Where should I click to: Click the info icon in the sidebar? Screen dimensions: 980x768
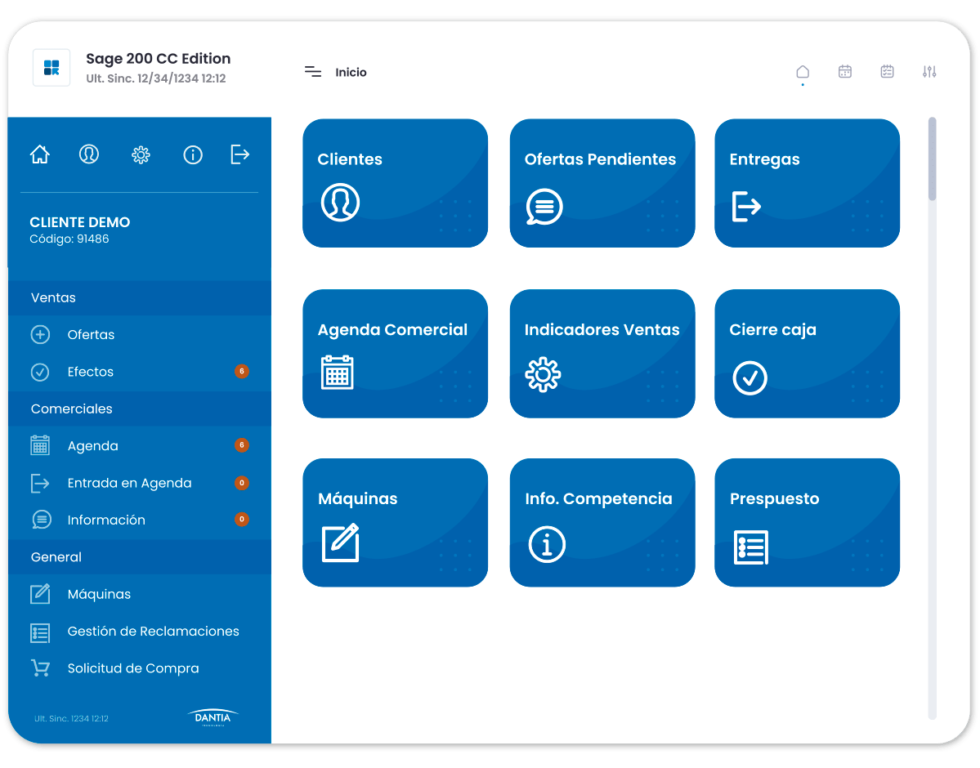(x=193, y=154)
